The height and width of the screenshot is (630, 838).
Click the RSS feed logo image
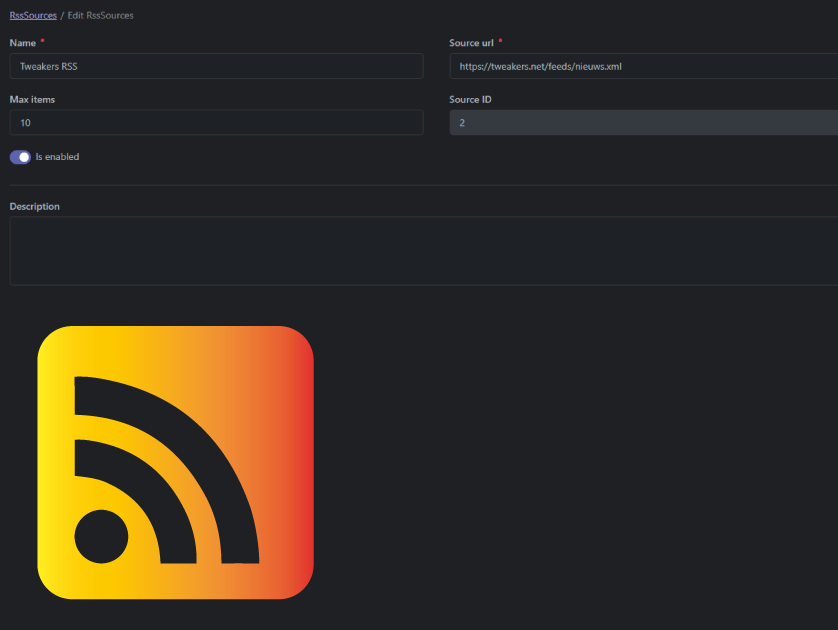click(x=175, y=463)
